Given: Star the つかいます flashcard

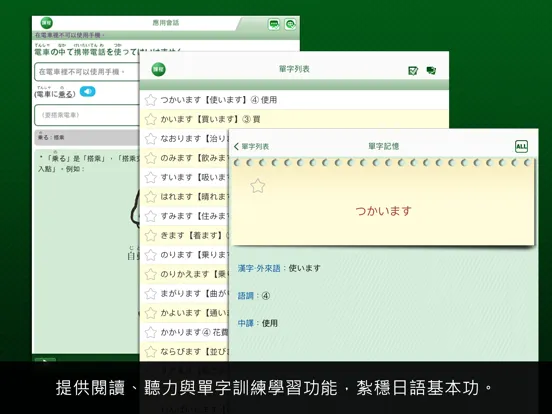Looking at the screenshot, I should click(258, 186).
